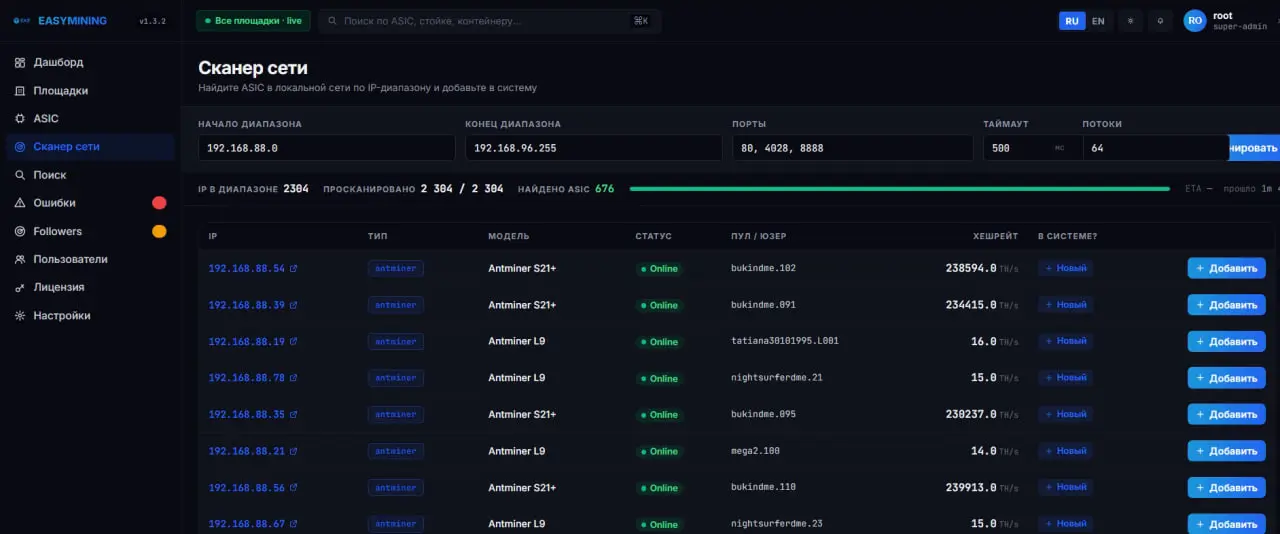Open the Дашборд sidebar icon
Viewport: 1280px width, 534px height.
click(20, 62)
